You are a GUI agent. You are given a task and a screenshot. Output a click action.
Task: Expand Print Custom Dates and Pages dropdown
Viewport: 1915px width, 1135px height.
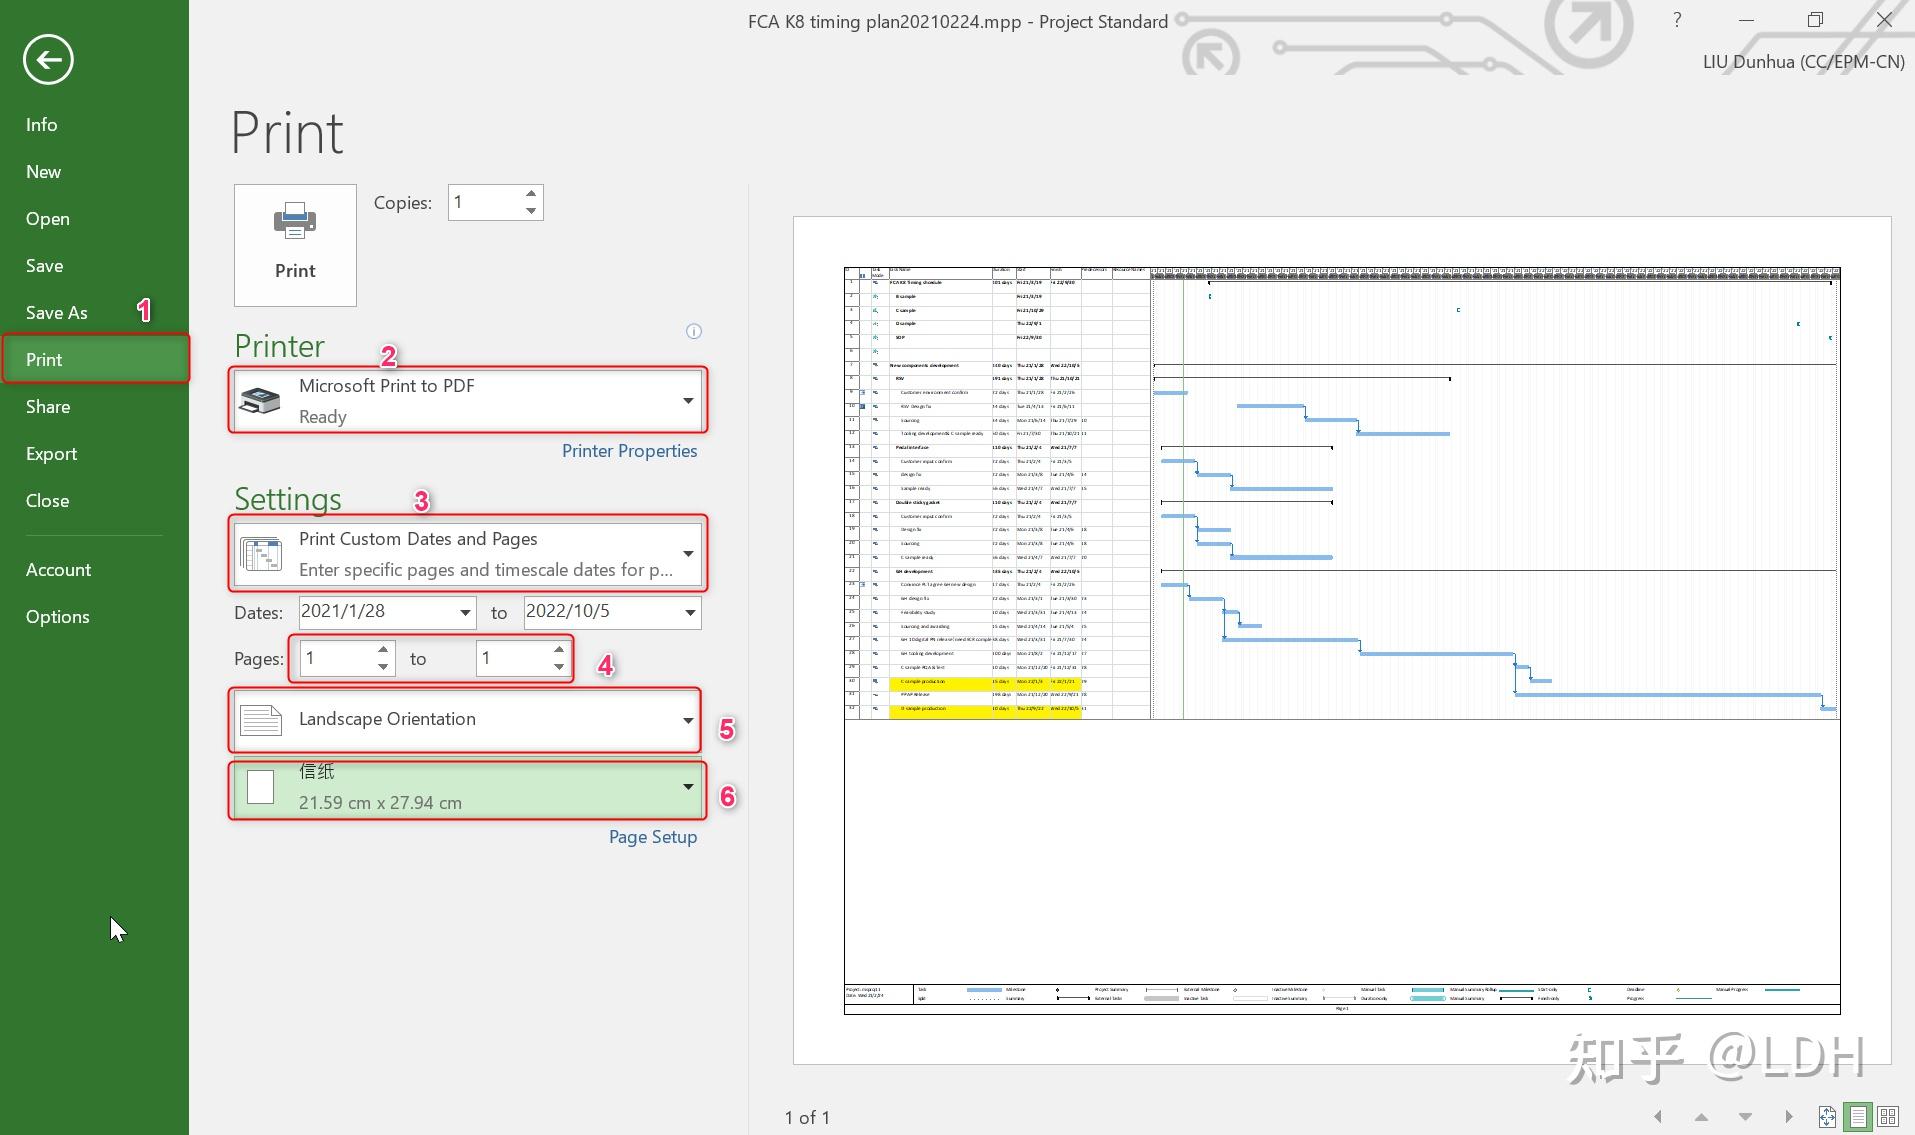tap(468, 553)
